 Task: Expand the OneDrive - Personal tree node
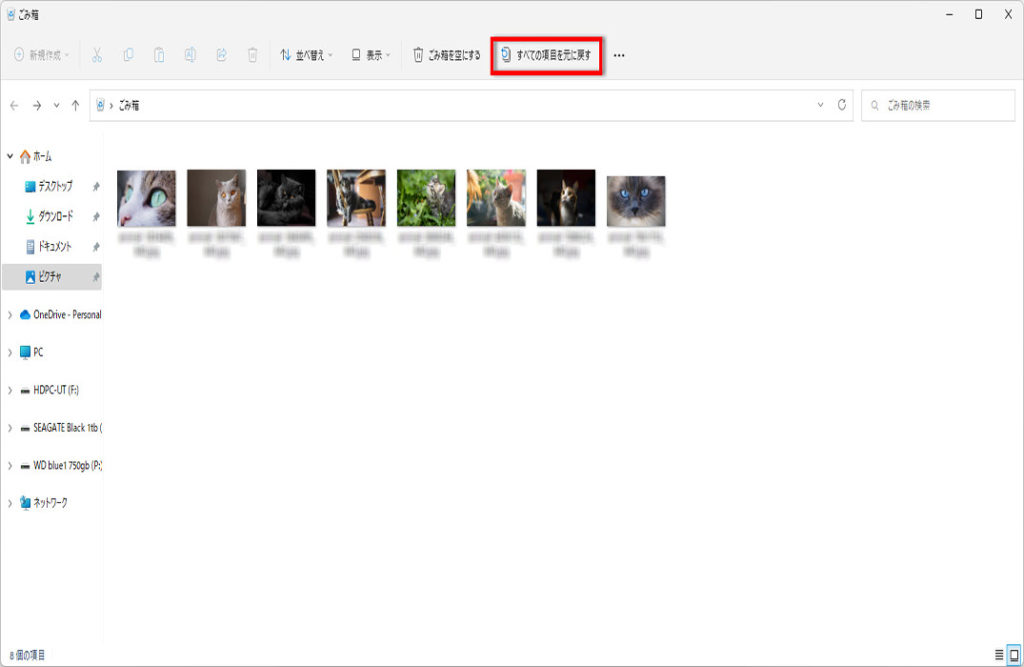(10, 314)
